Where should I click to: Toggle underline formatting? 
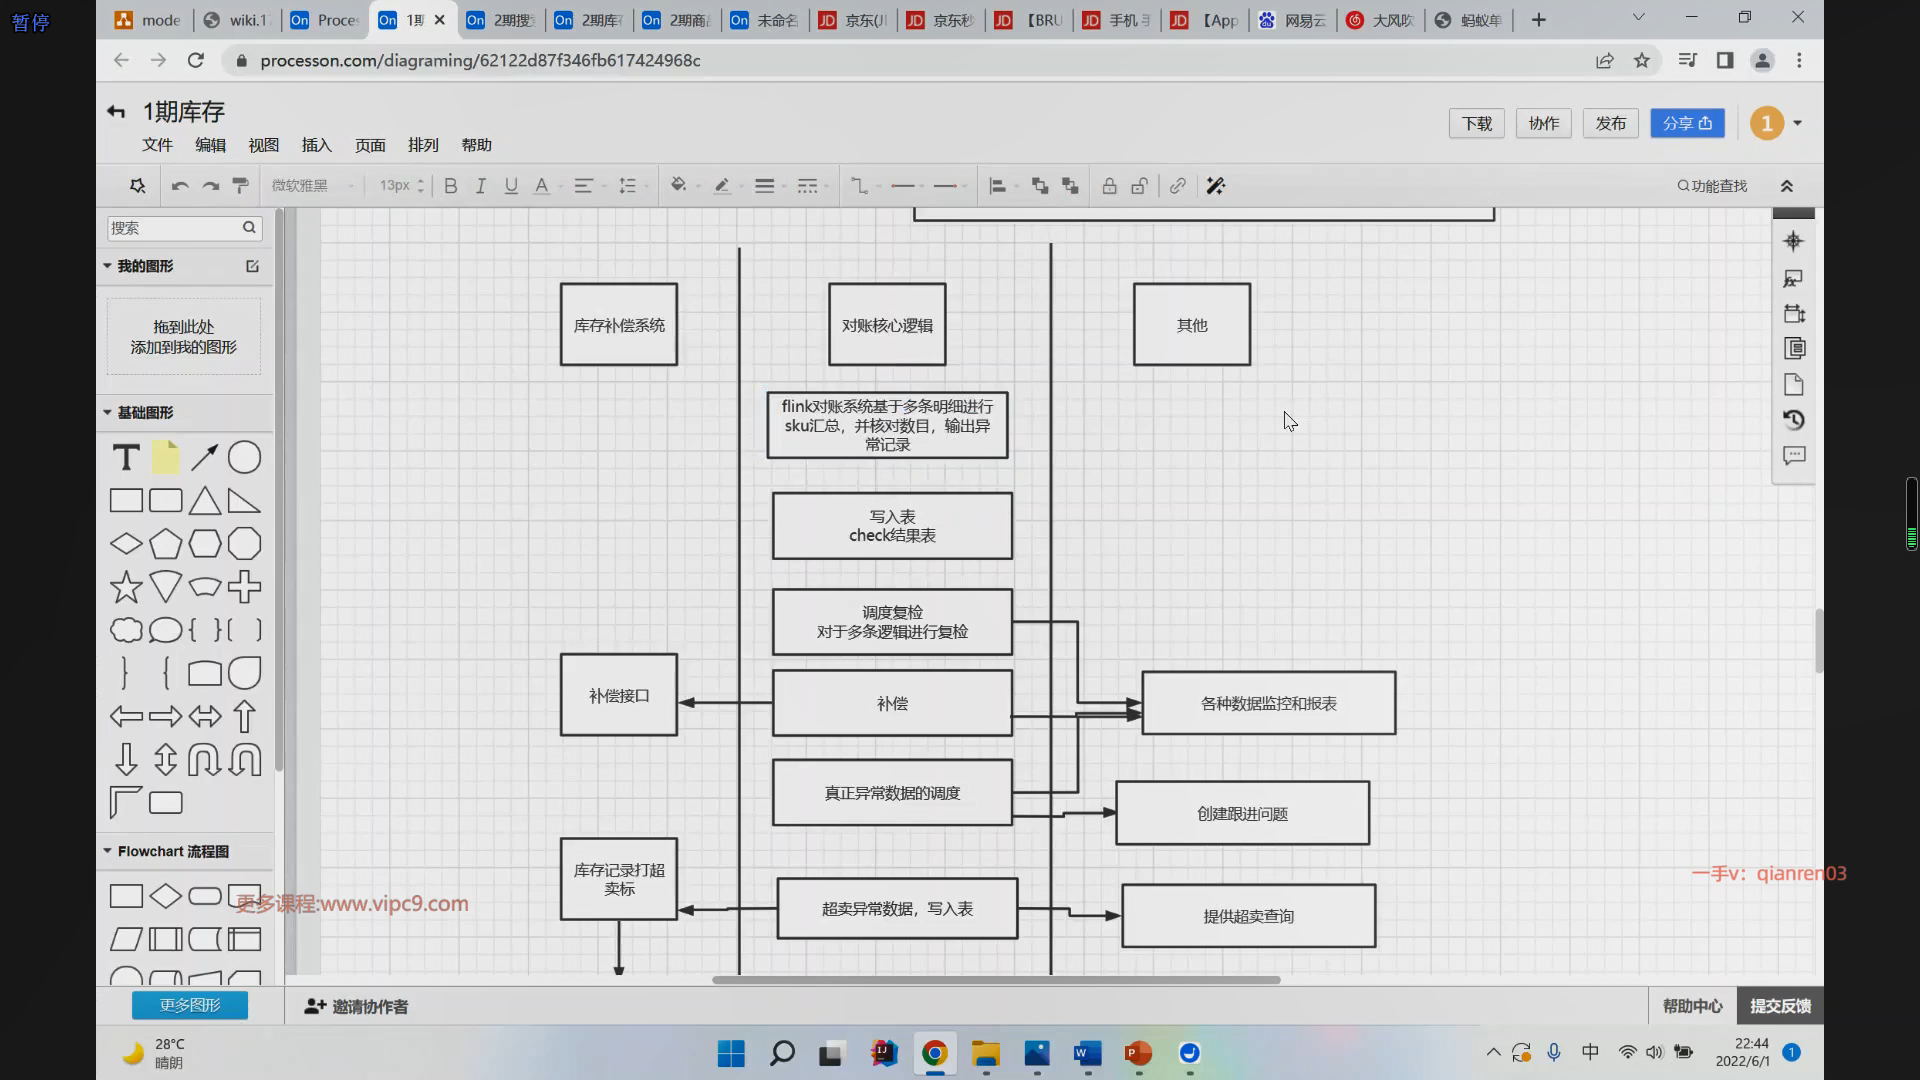pyautogui.click(x=511, y=186)
